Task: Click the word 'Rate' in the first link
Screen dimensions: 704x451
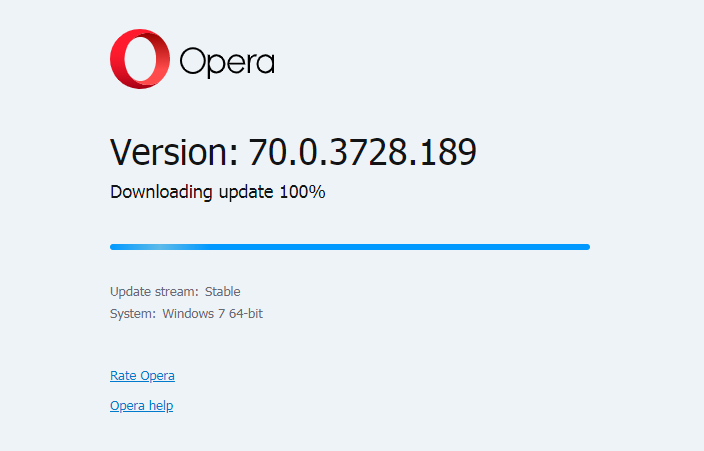Action: pos(123,376)
